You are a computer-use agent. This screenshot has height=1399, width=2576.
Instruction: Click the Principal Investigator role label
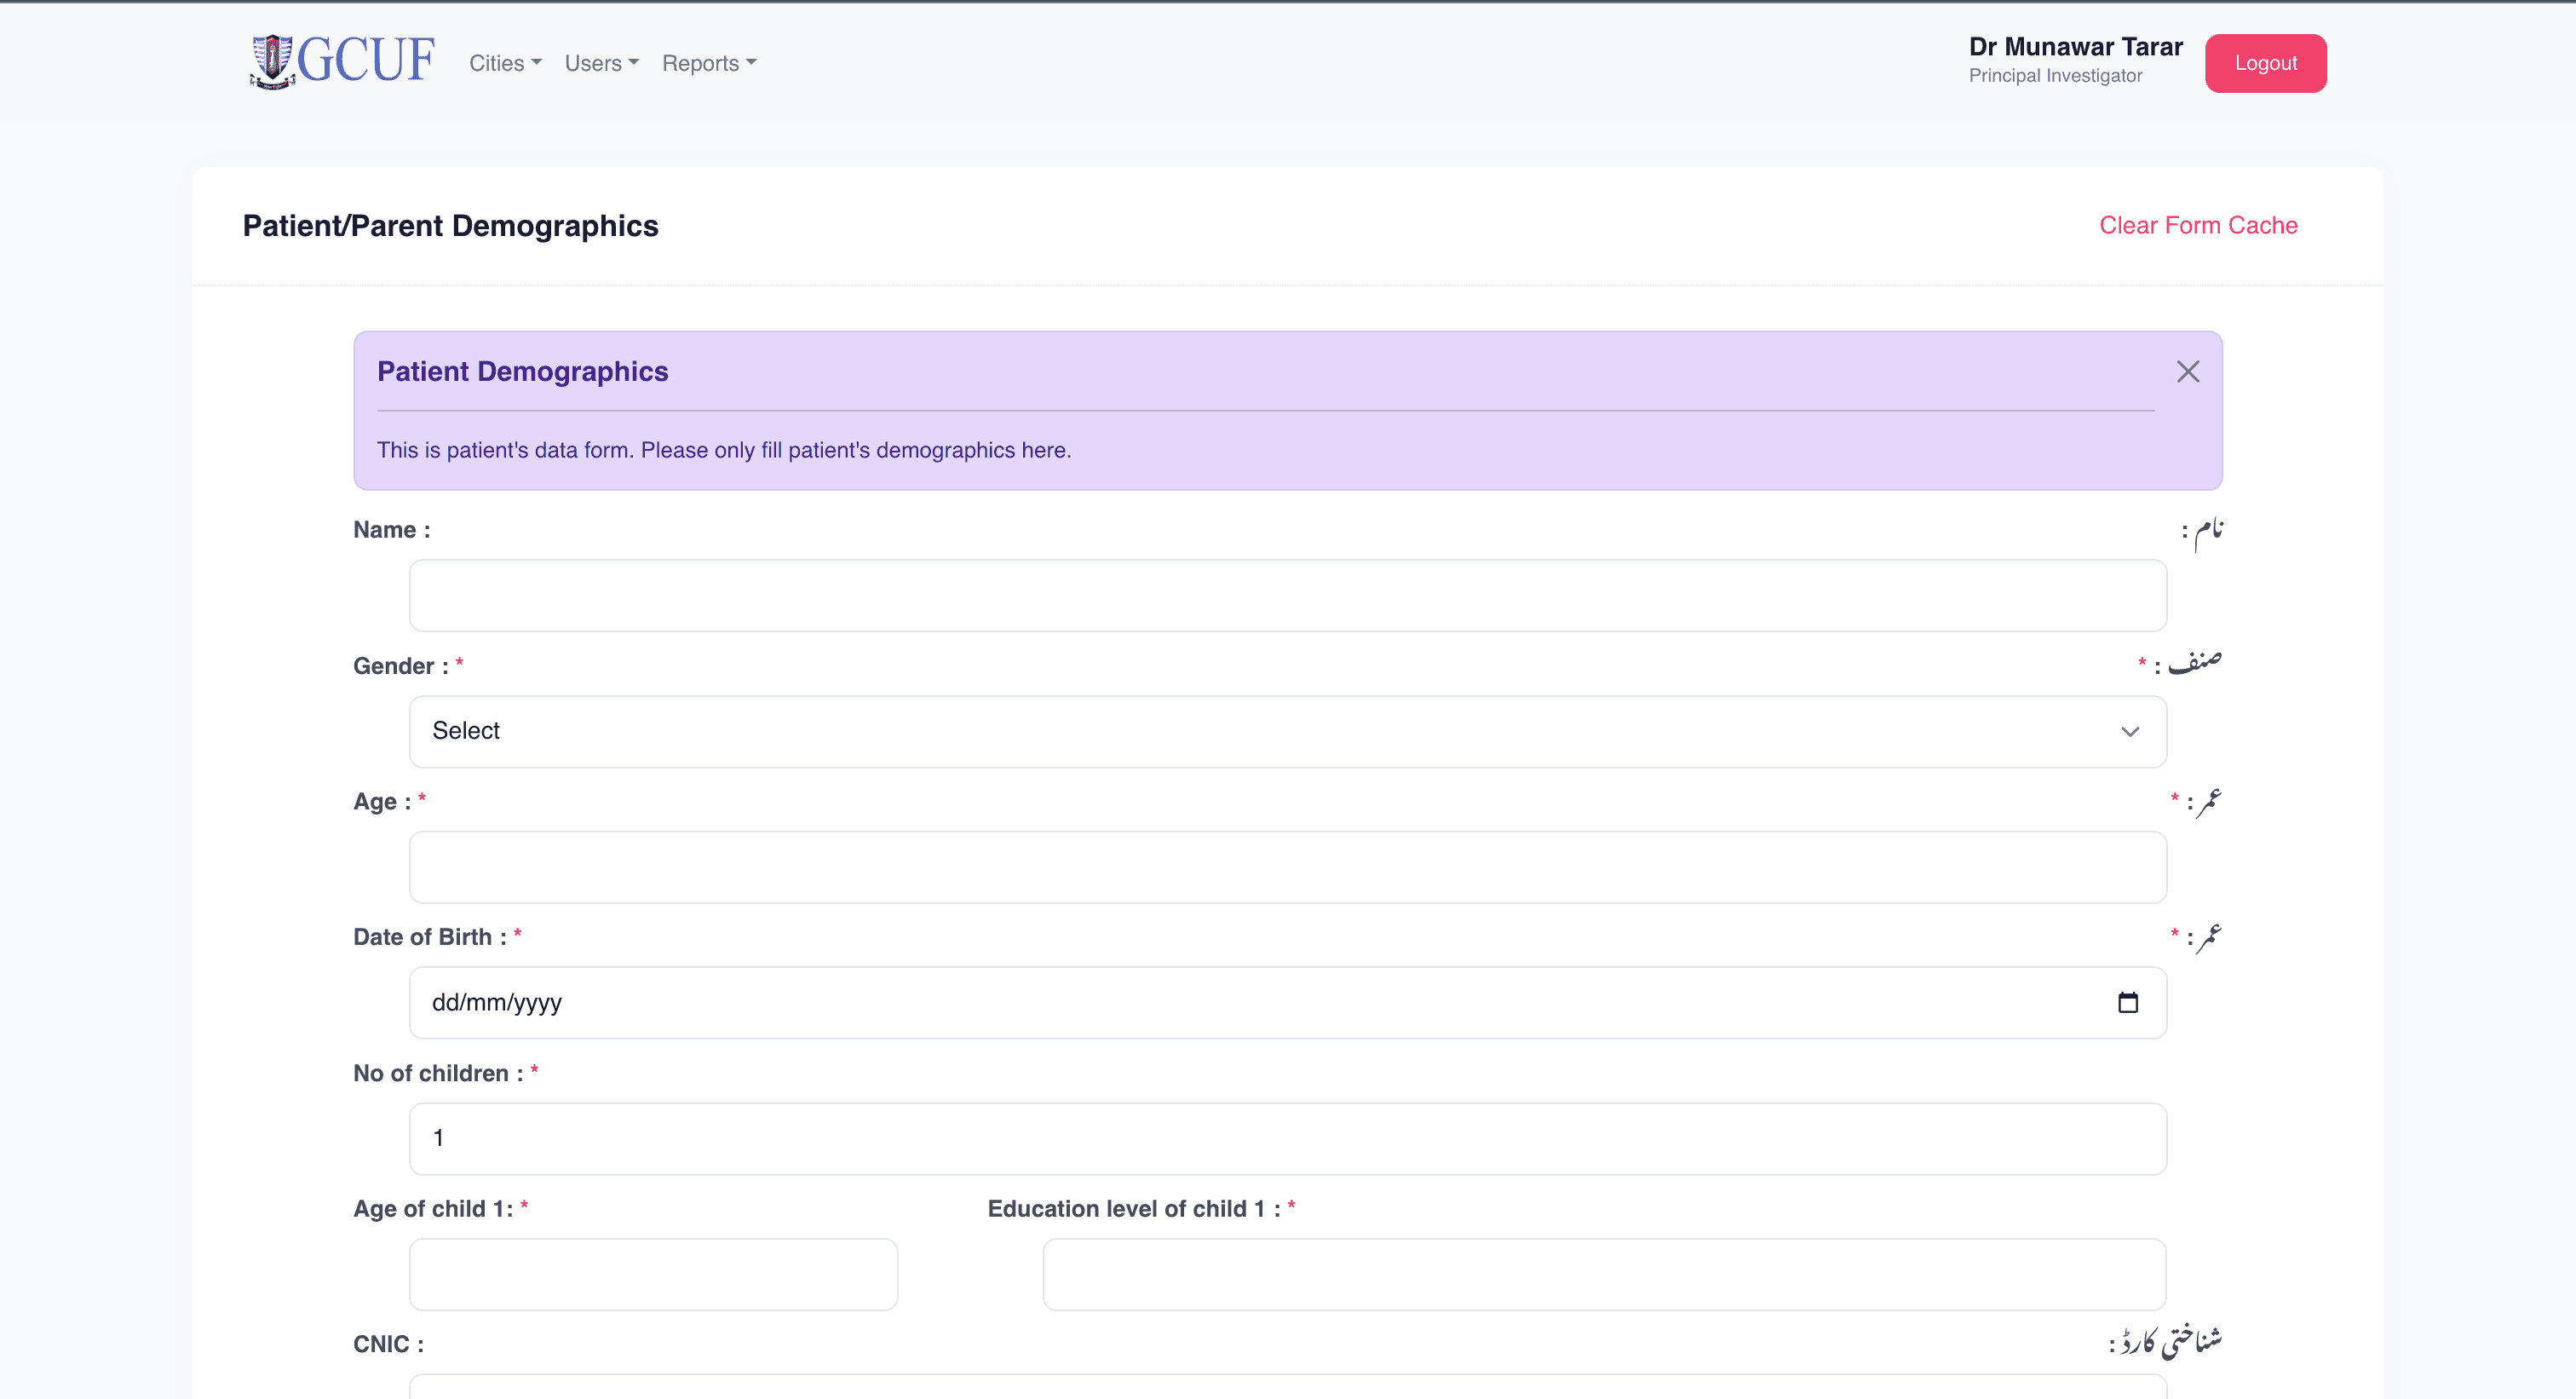pos(2055,76)
